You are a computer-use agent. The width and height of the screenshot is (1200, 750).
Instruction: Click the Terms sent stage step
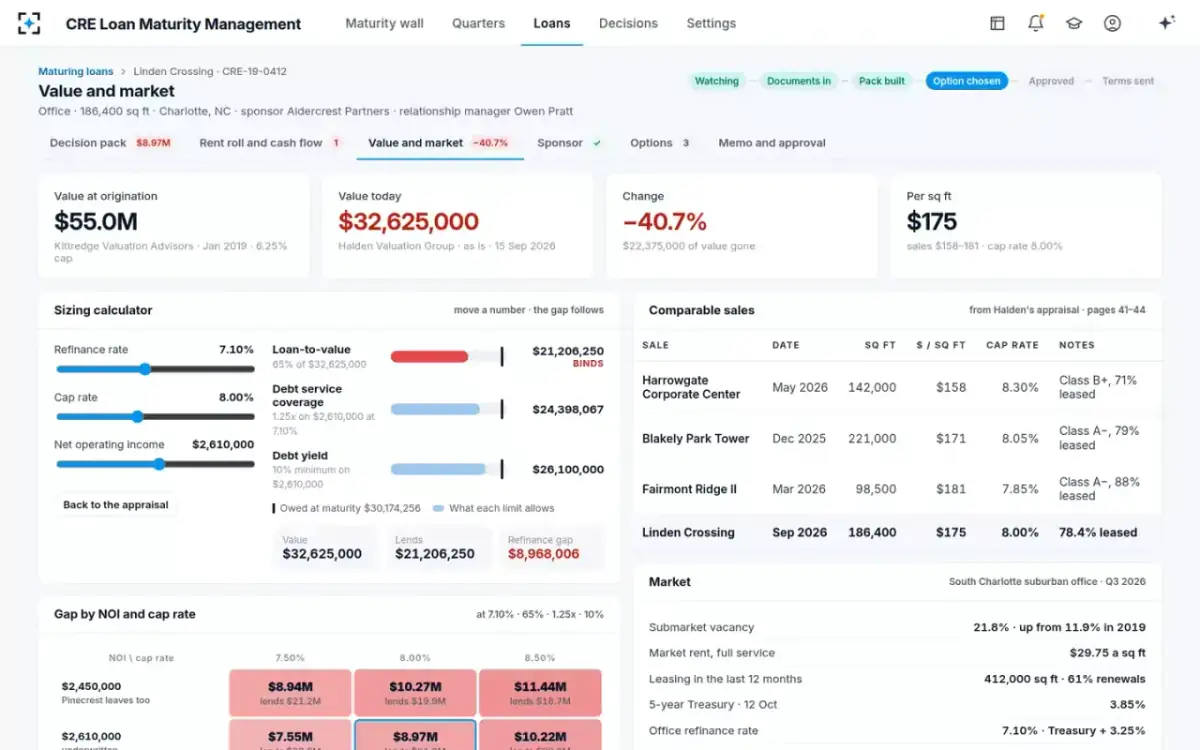[1128, 81]
